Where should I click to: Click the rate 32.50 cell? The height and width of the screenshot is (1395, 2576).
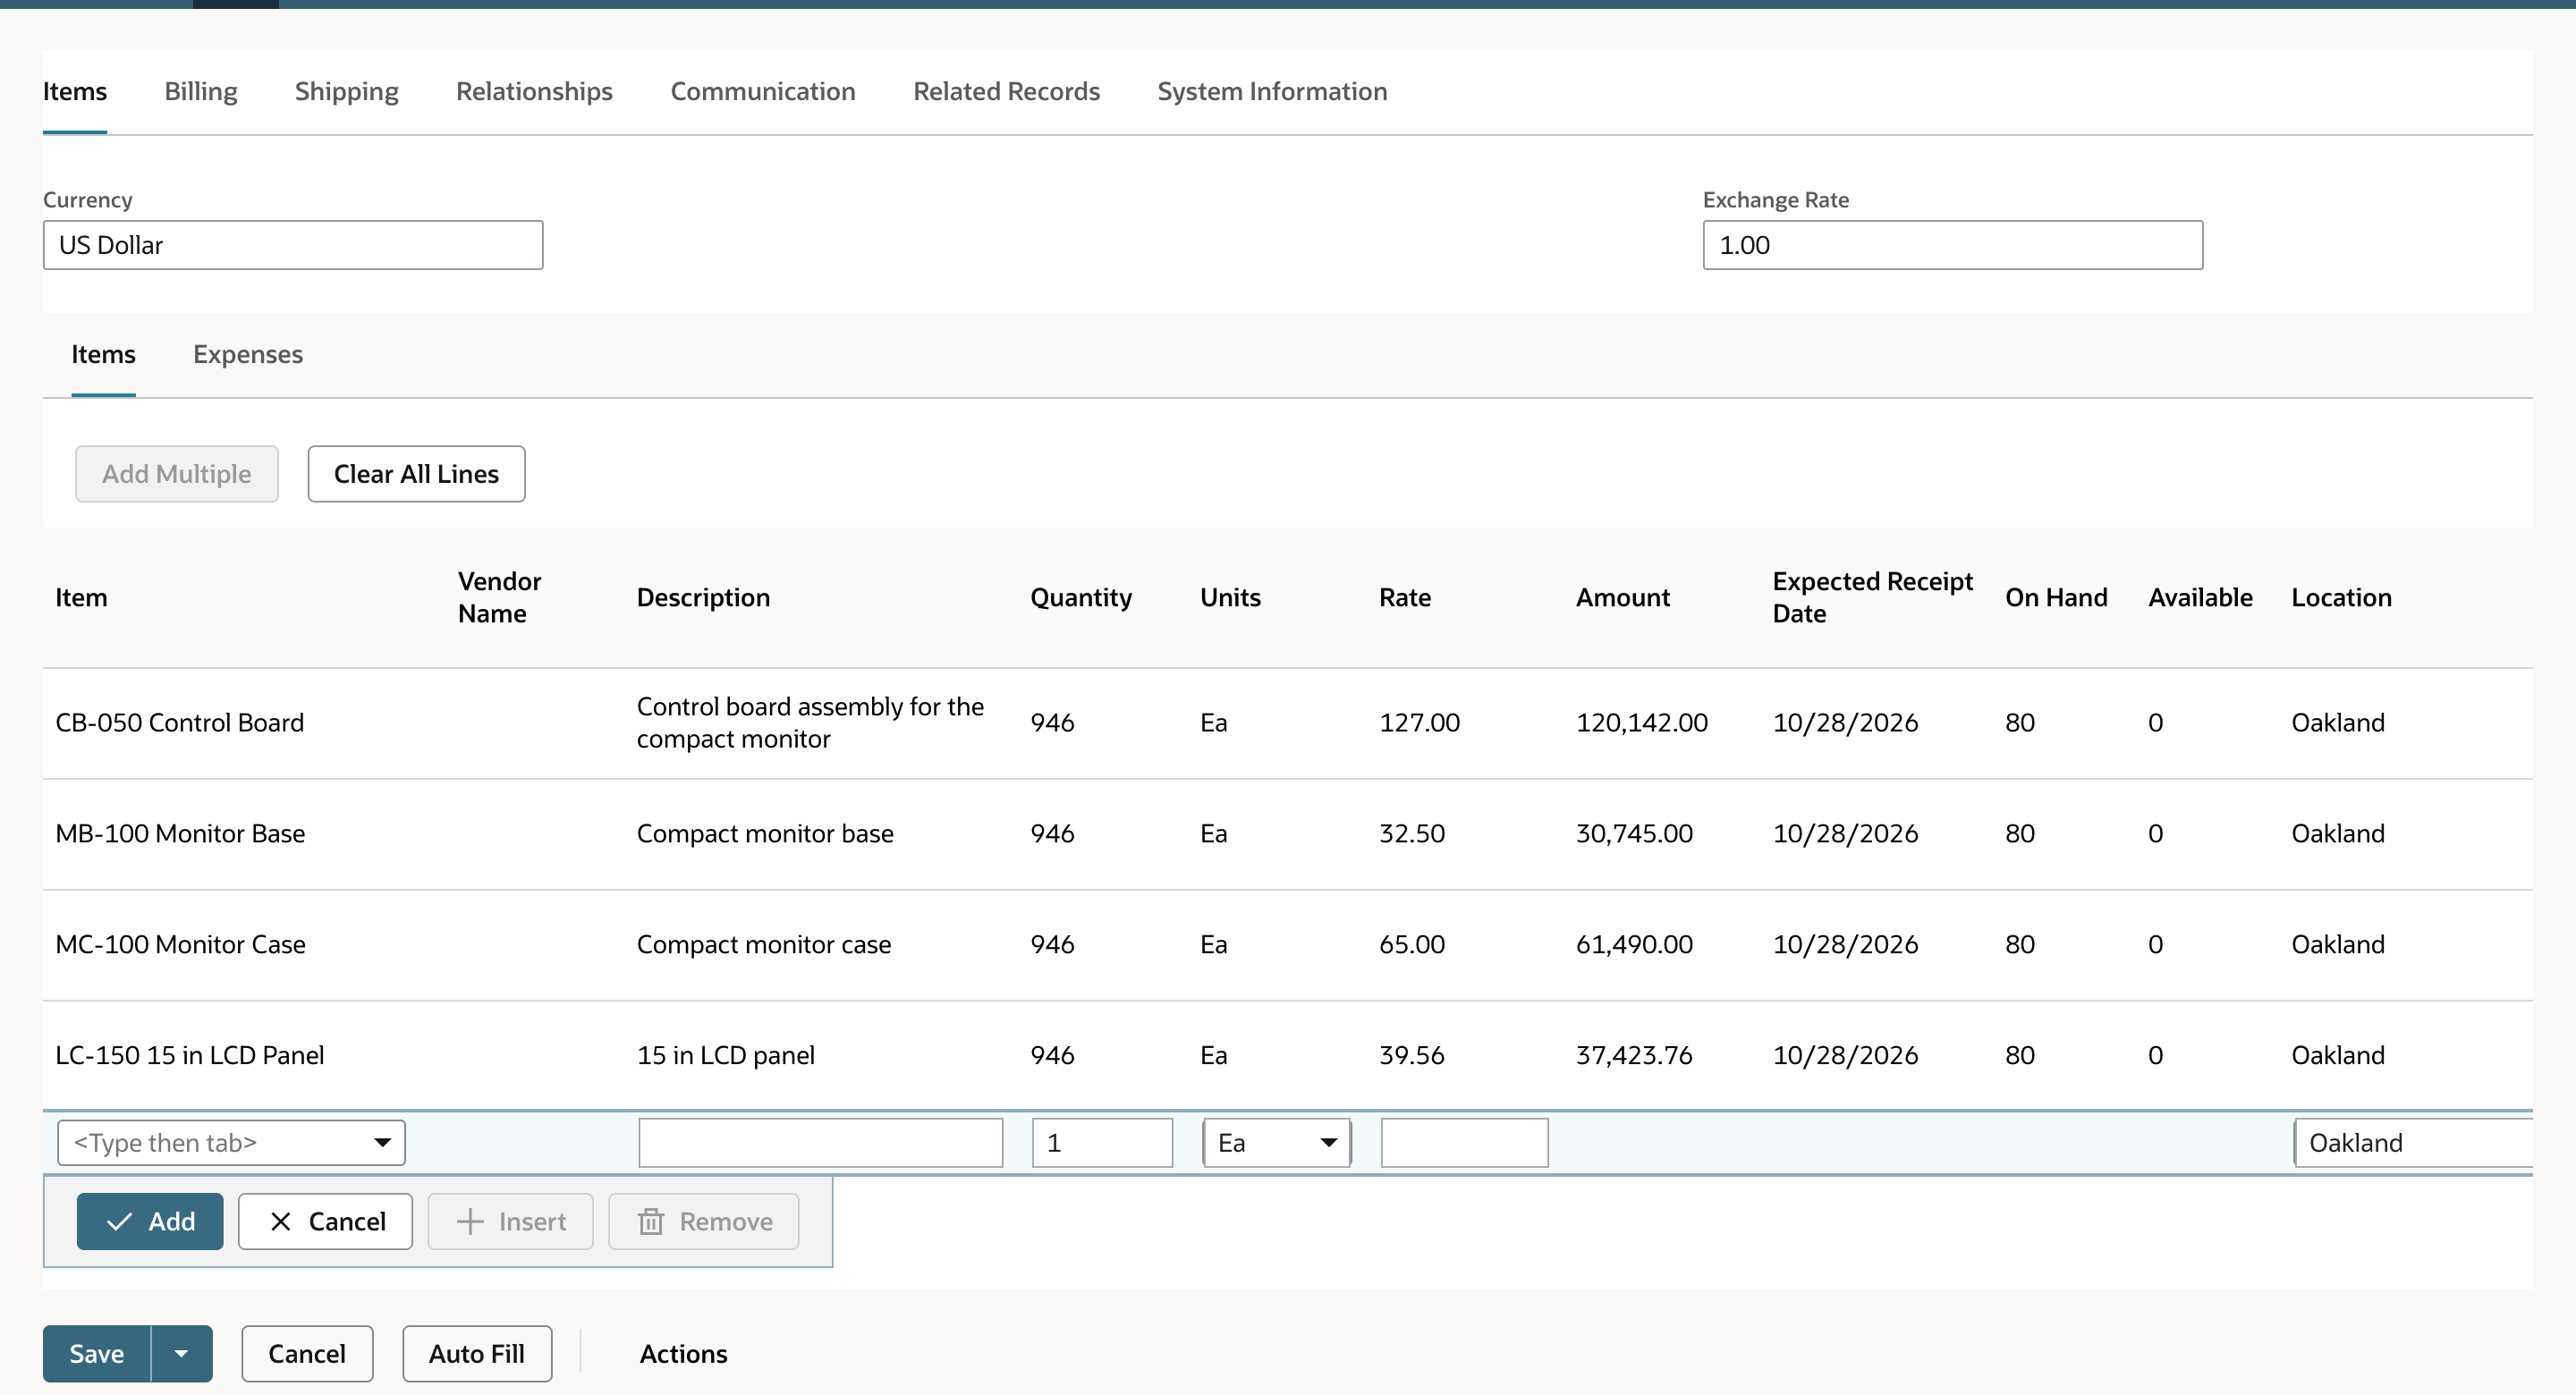point(1412,834)
